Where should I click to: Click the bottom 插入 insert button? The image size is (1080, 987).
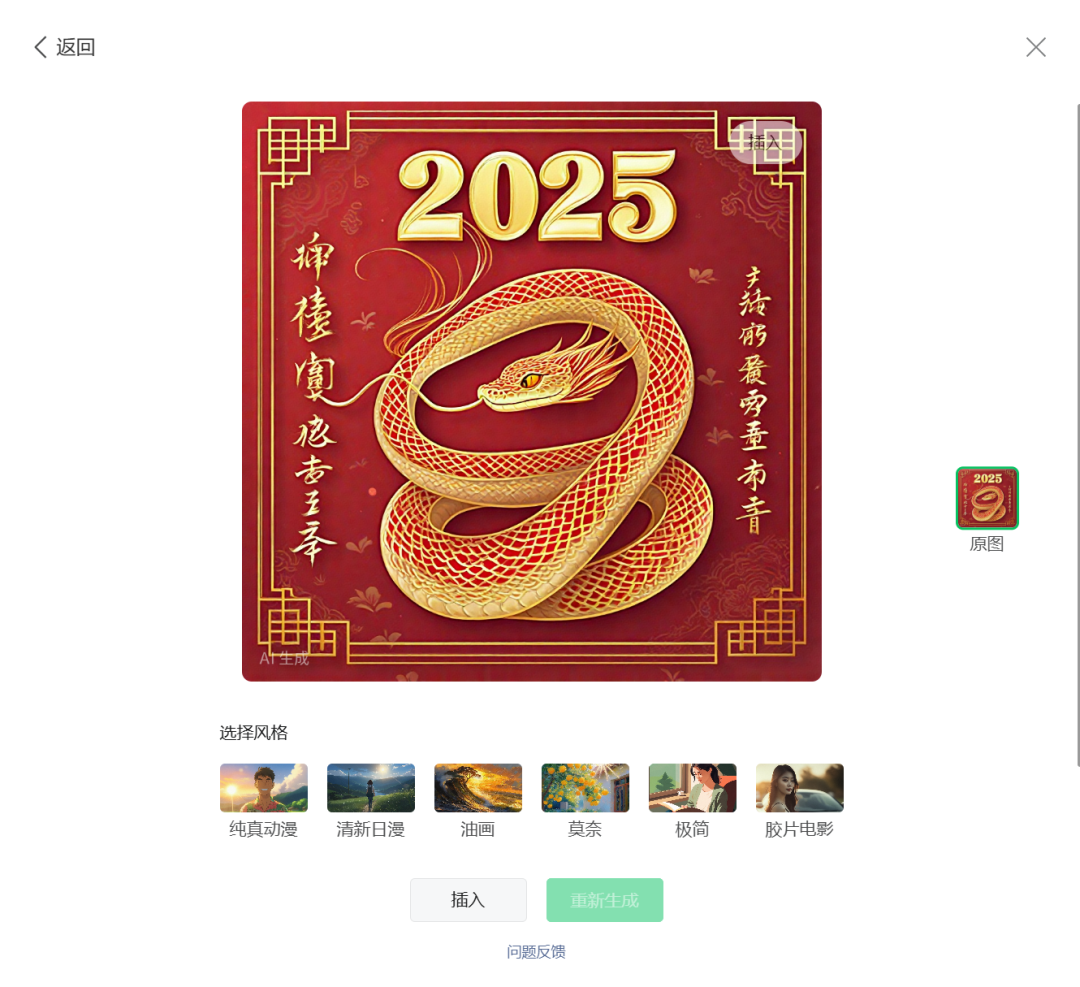pos(468,900)
